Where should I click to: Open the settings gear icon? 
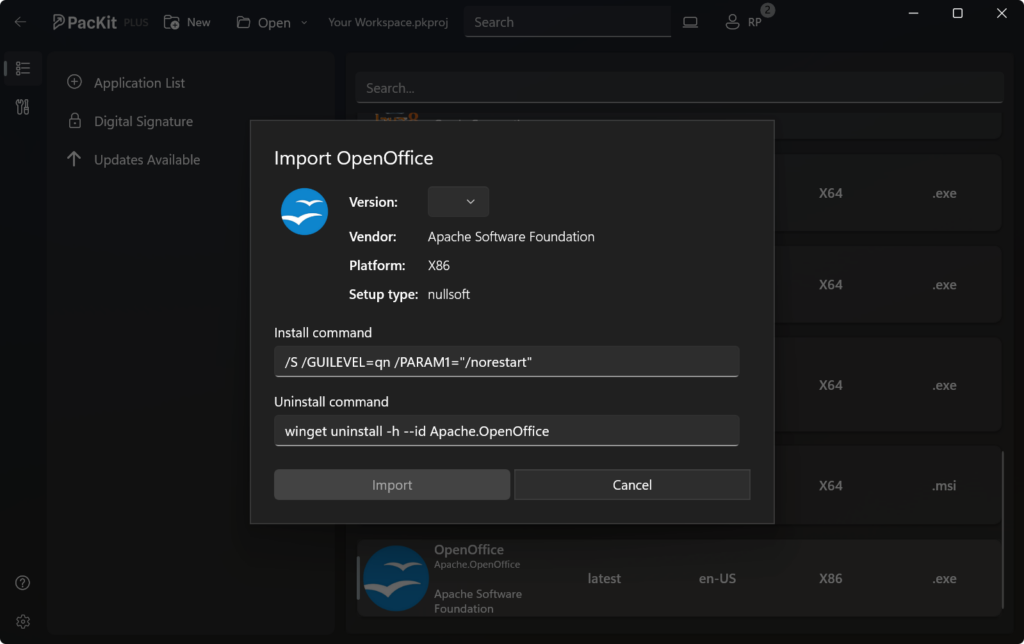pos(23,622)
